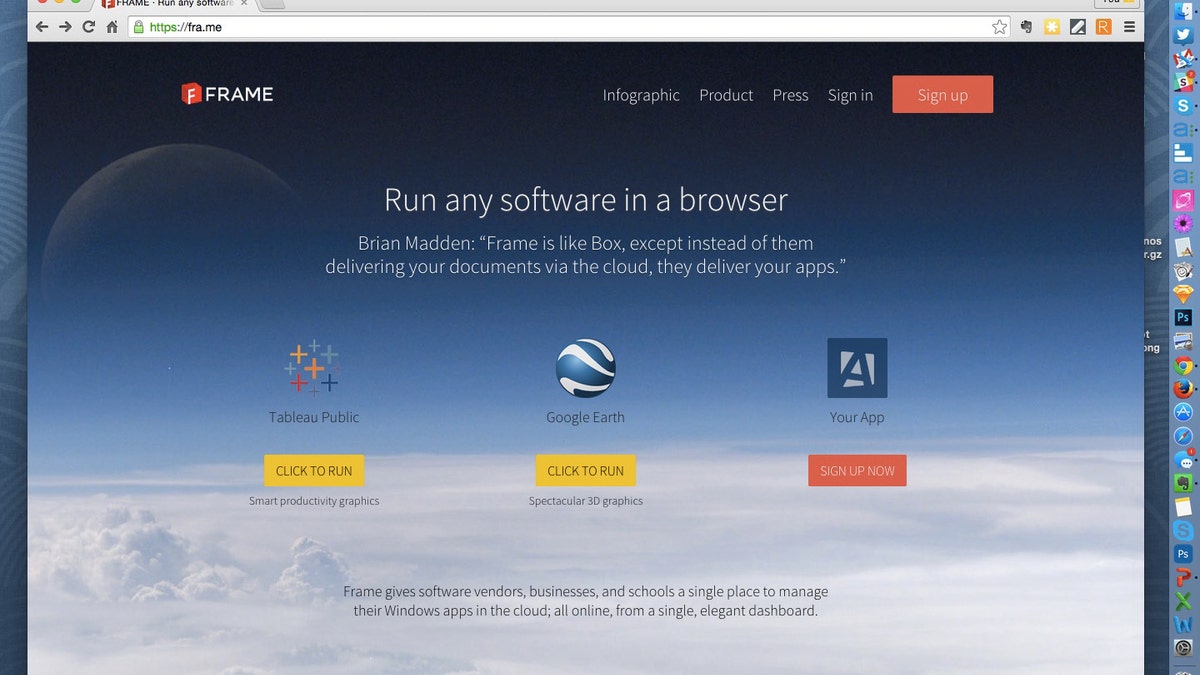Open the yellow Notes app in dock

click(x=1183, y=506)
